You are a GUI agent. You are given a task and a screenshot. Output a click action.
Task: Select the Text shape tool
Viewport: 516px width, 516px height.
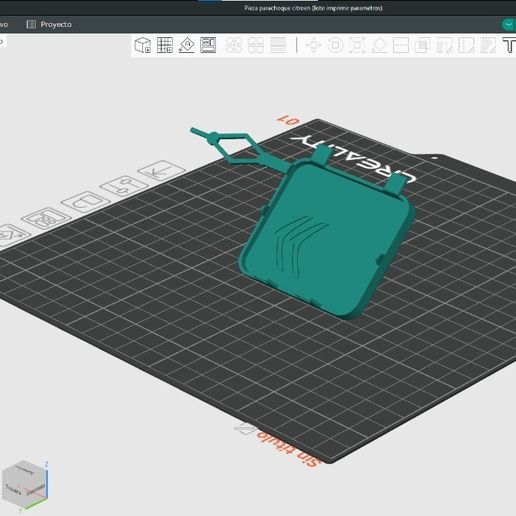point(509,45)
